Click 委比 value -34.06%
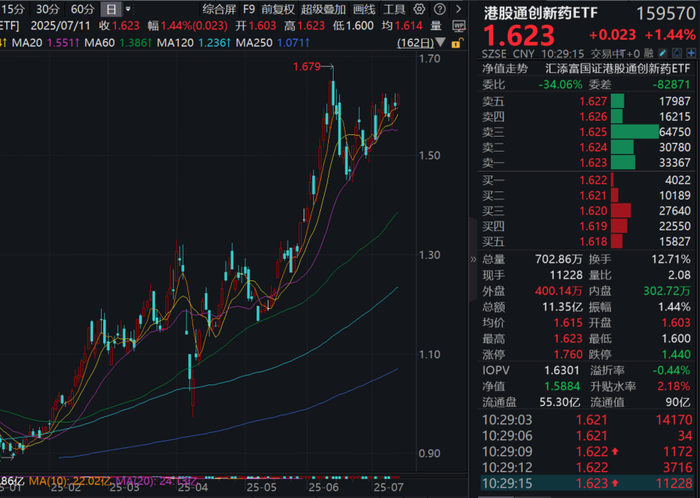700x498 pixels. (560, 84)
